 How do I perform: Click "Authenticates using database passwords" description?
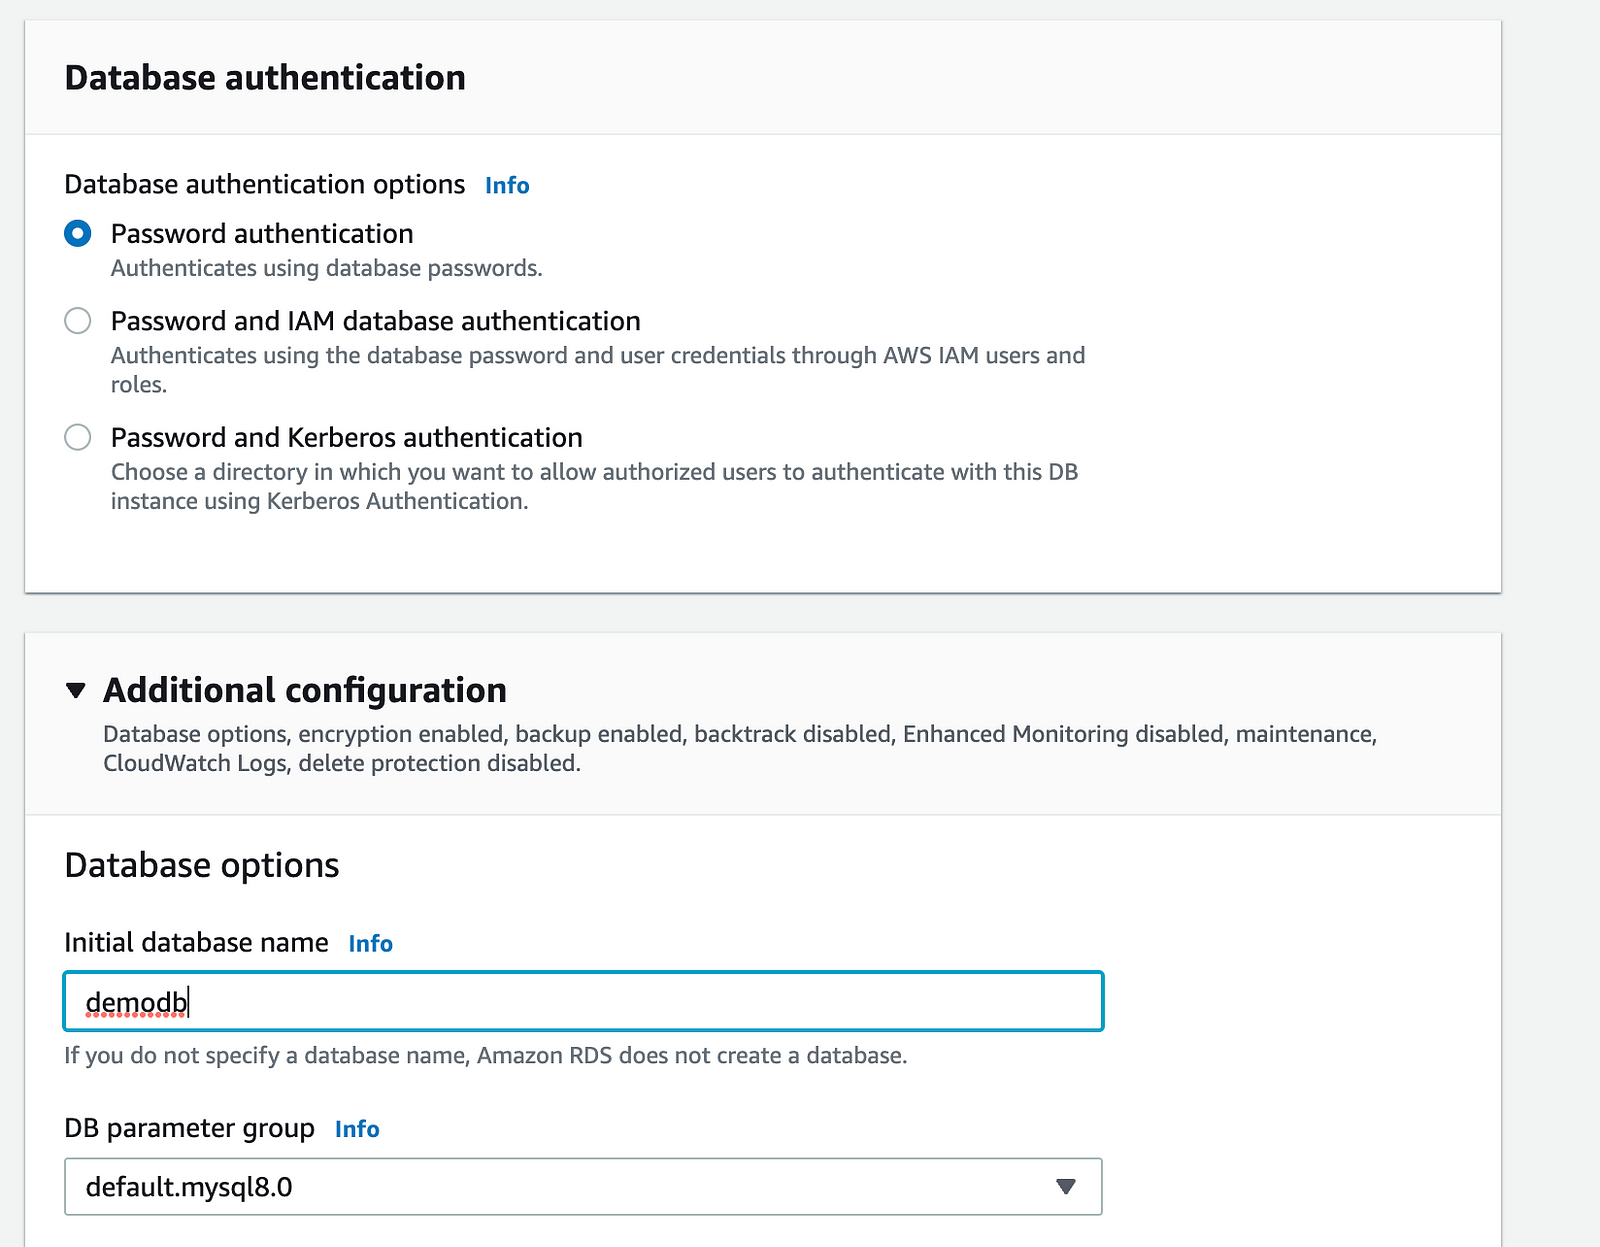tap(326, 269)
